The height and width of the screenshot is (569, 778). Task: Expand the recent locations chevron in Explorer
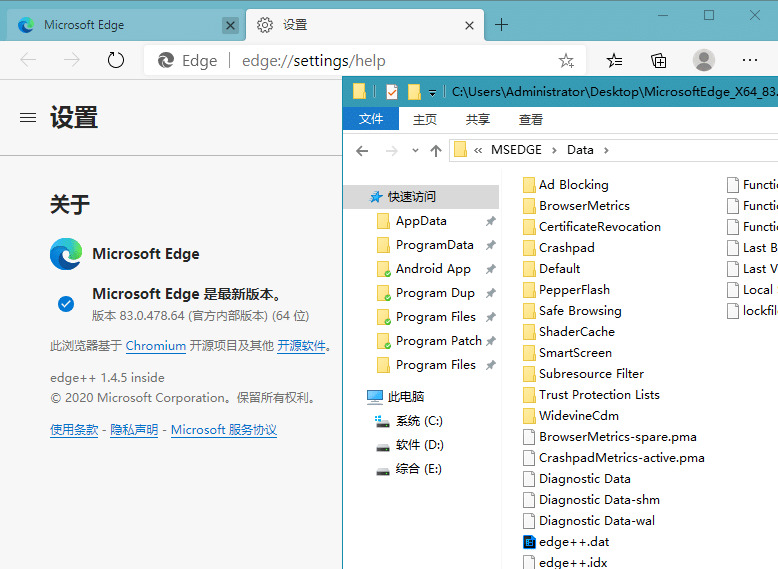click(x=415, y=151)
